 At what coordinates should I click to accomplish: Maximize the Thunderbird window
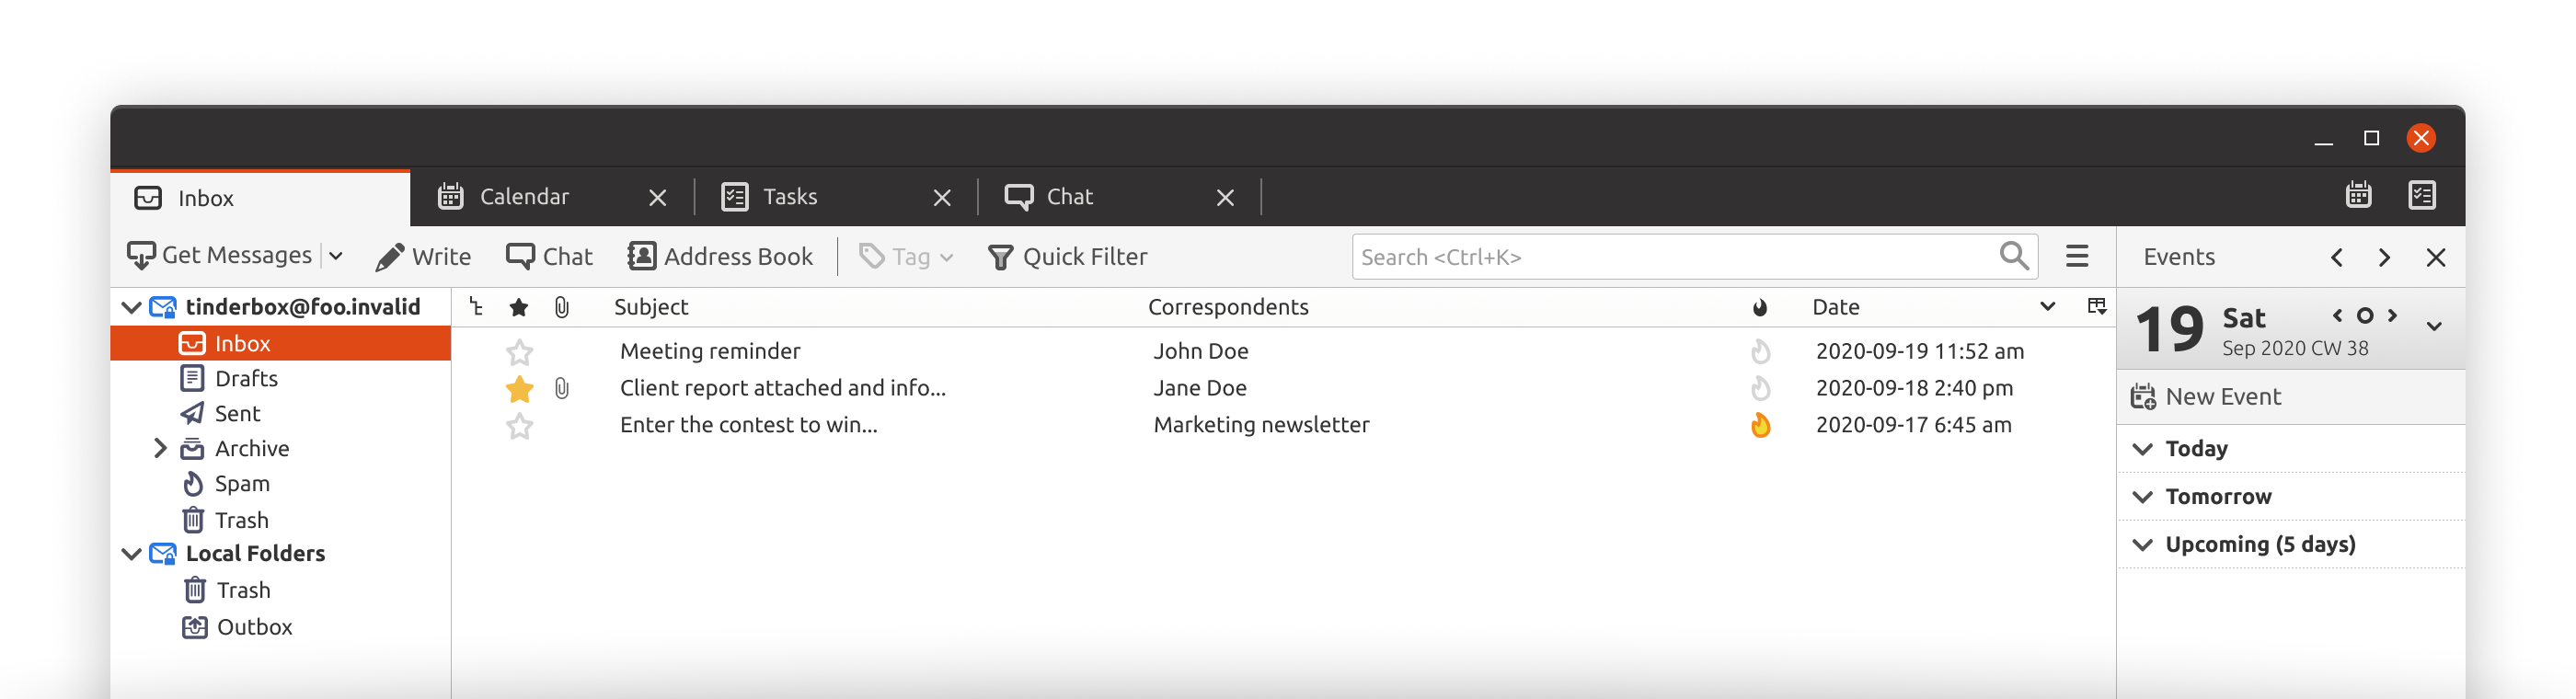[x=2371, y=138]
